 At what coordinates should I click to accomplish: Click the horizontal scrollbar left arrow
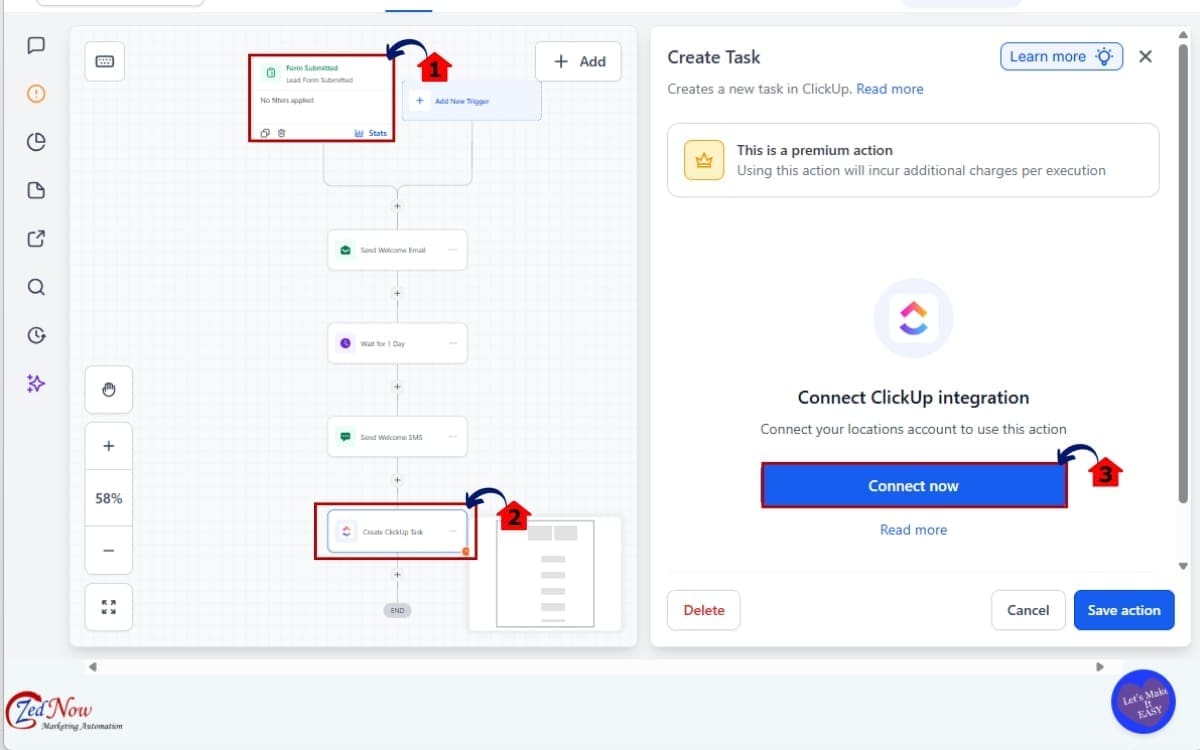tap(92, 667)
